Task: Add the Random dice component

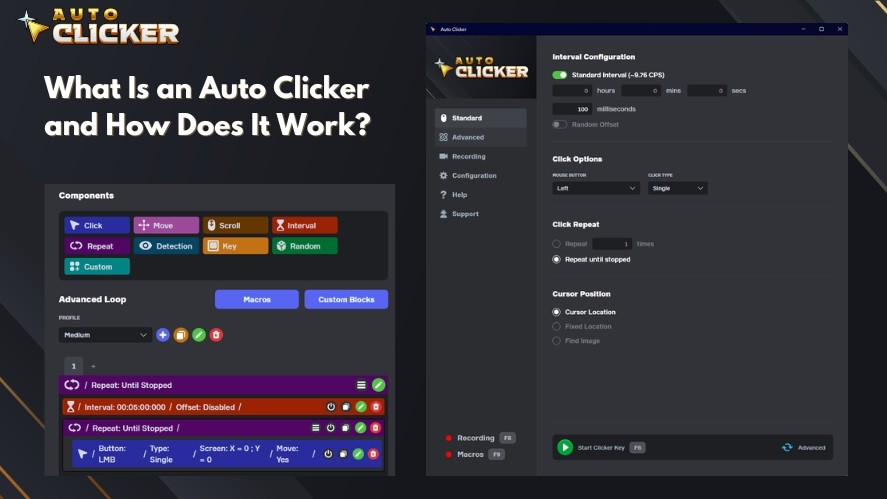Action: point(304,245)
